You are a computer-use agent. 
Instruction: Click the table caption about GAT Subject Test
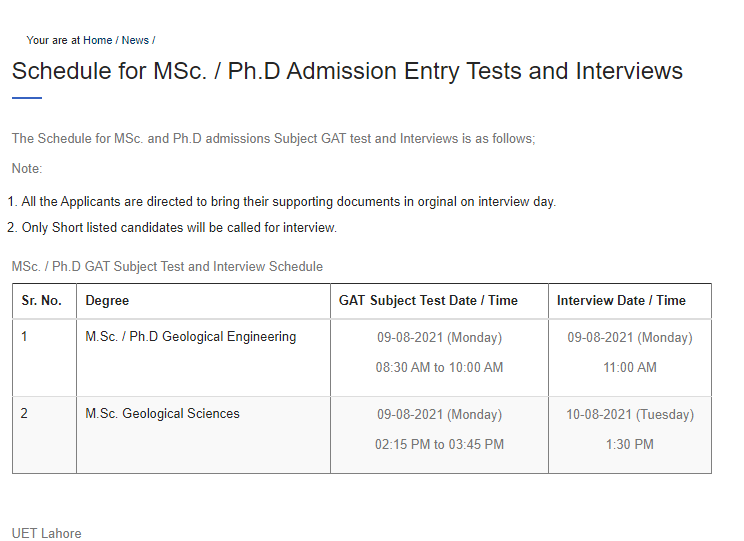point(167,267)
